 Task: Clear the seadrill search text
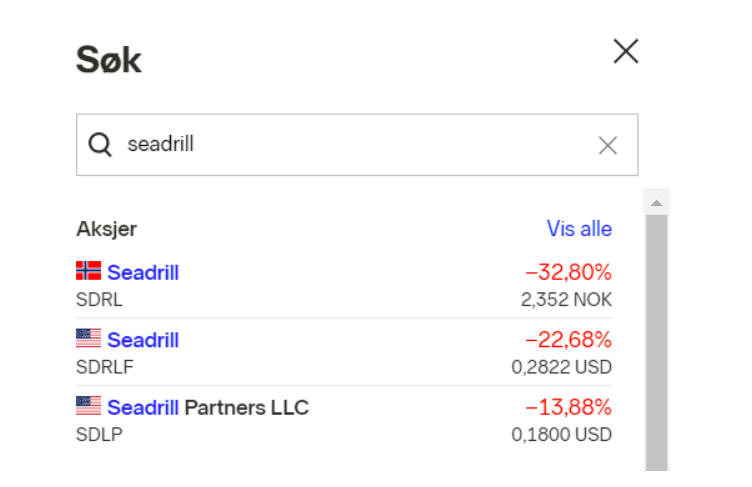pos(607,146)
